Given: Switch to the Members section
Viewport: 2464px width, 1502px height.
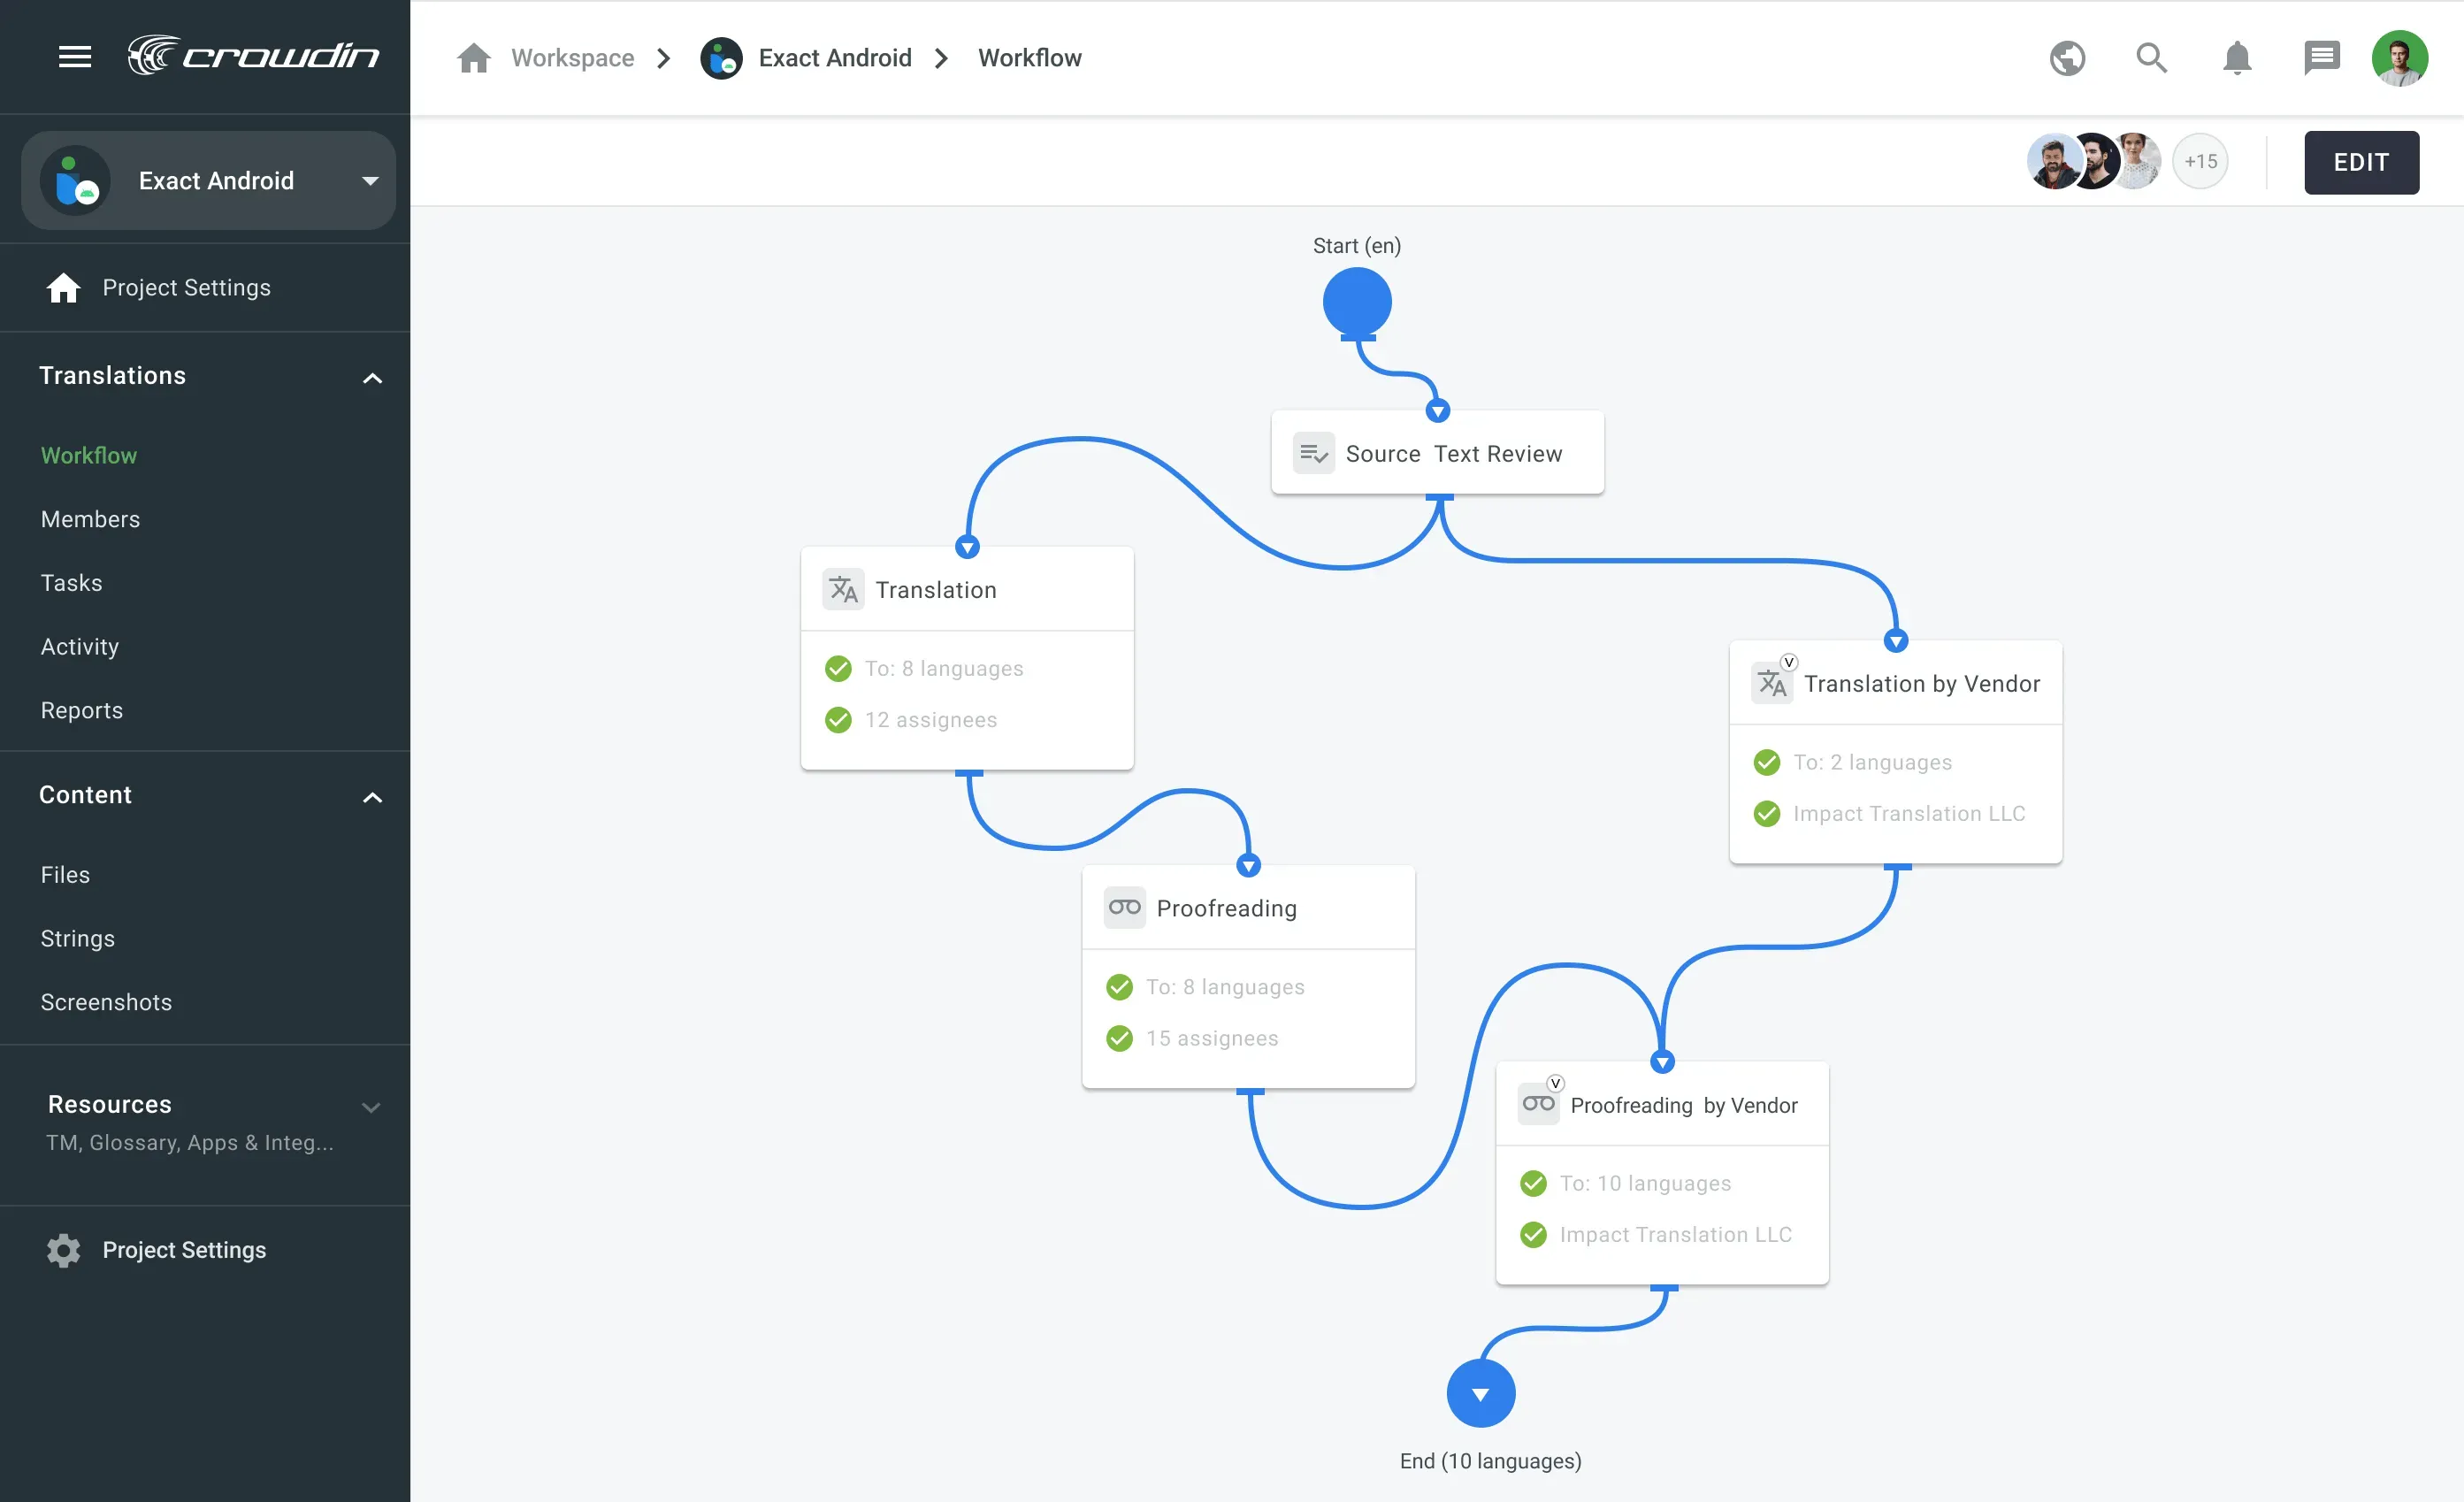Looking at the screenshot, I should coord(90,519).
